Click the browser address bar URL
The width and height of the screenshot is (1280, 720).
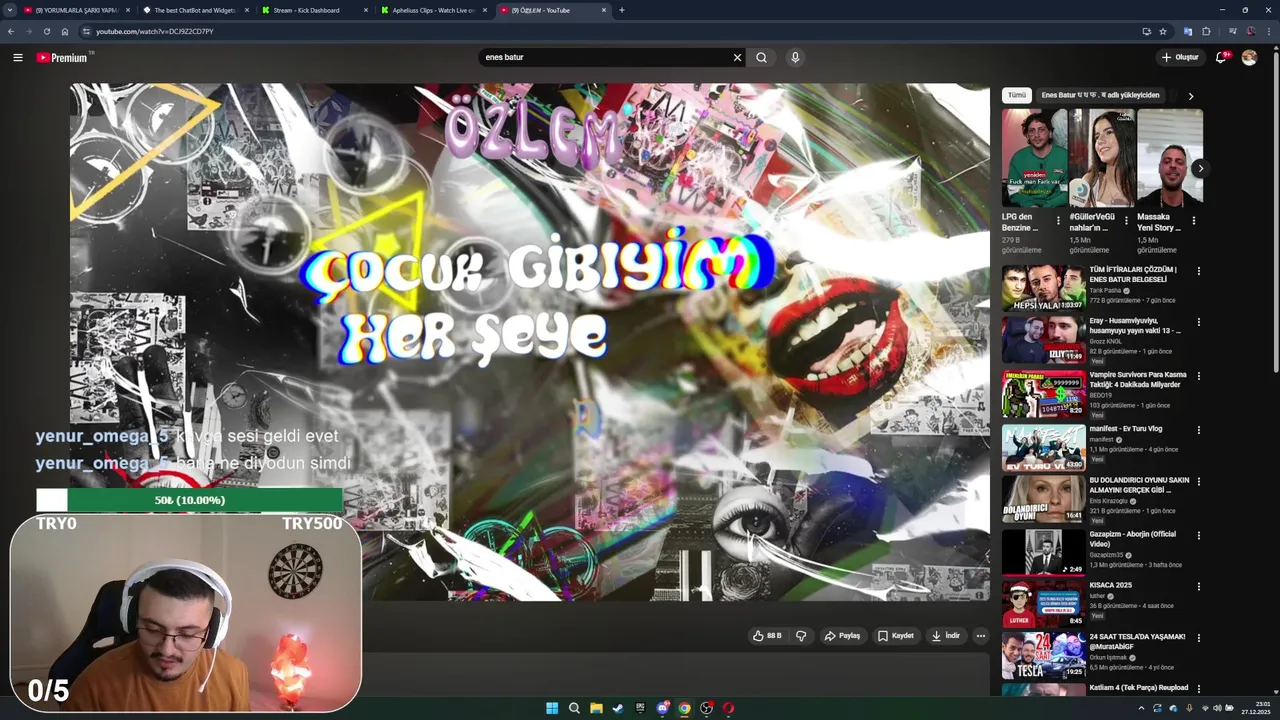click(x=154, y=31)
